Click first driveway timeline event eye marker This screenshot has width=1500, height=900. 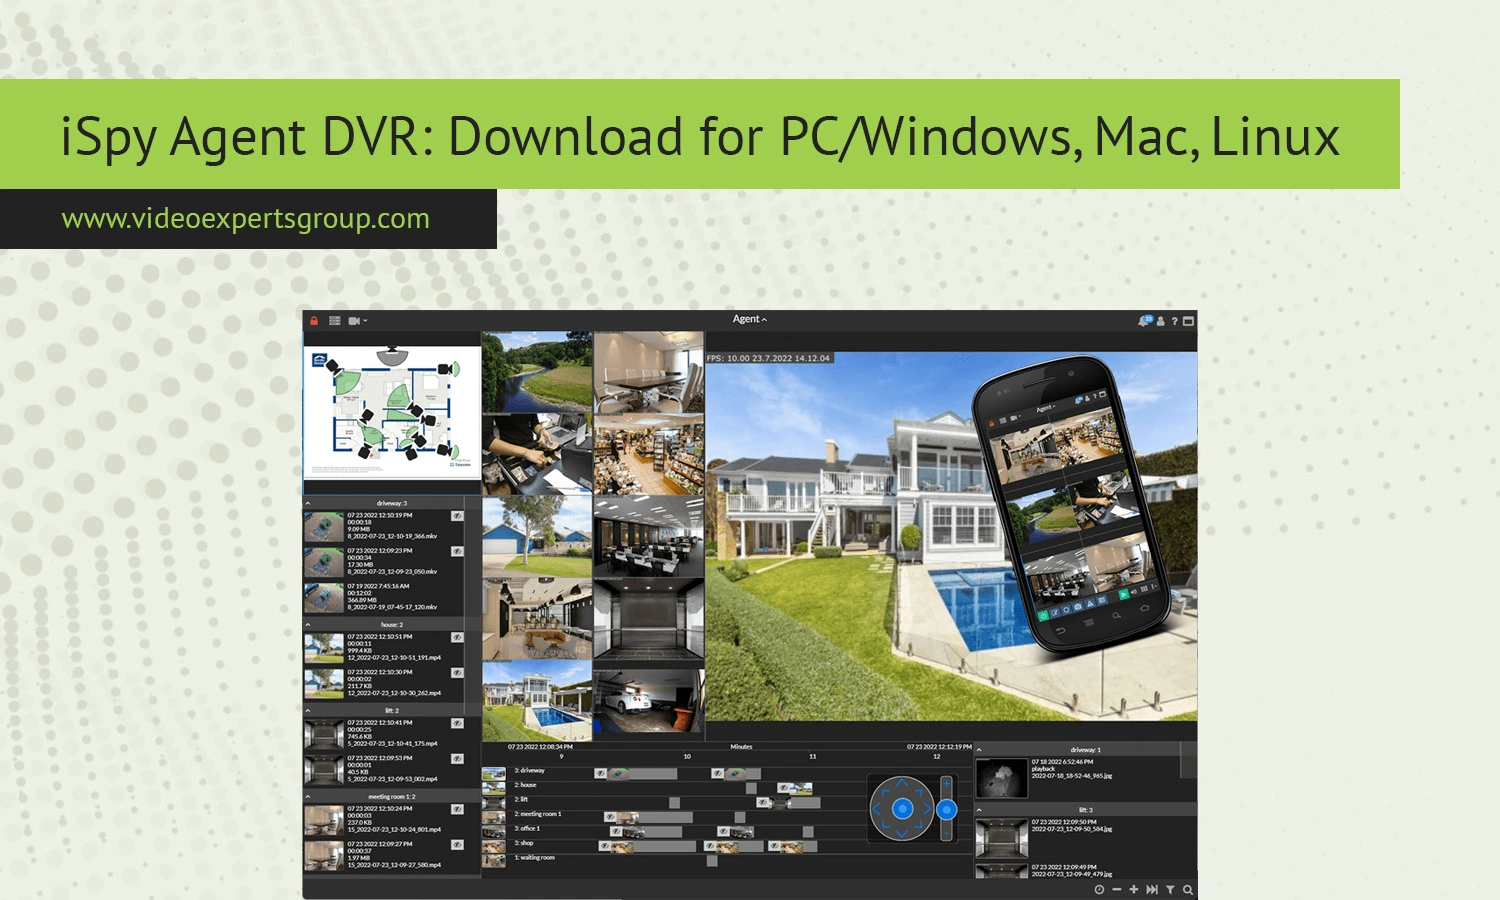(600, 773)
